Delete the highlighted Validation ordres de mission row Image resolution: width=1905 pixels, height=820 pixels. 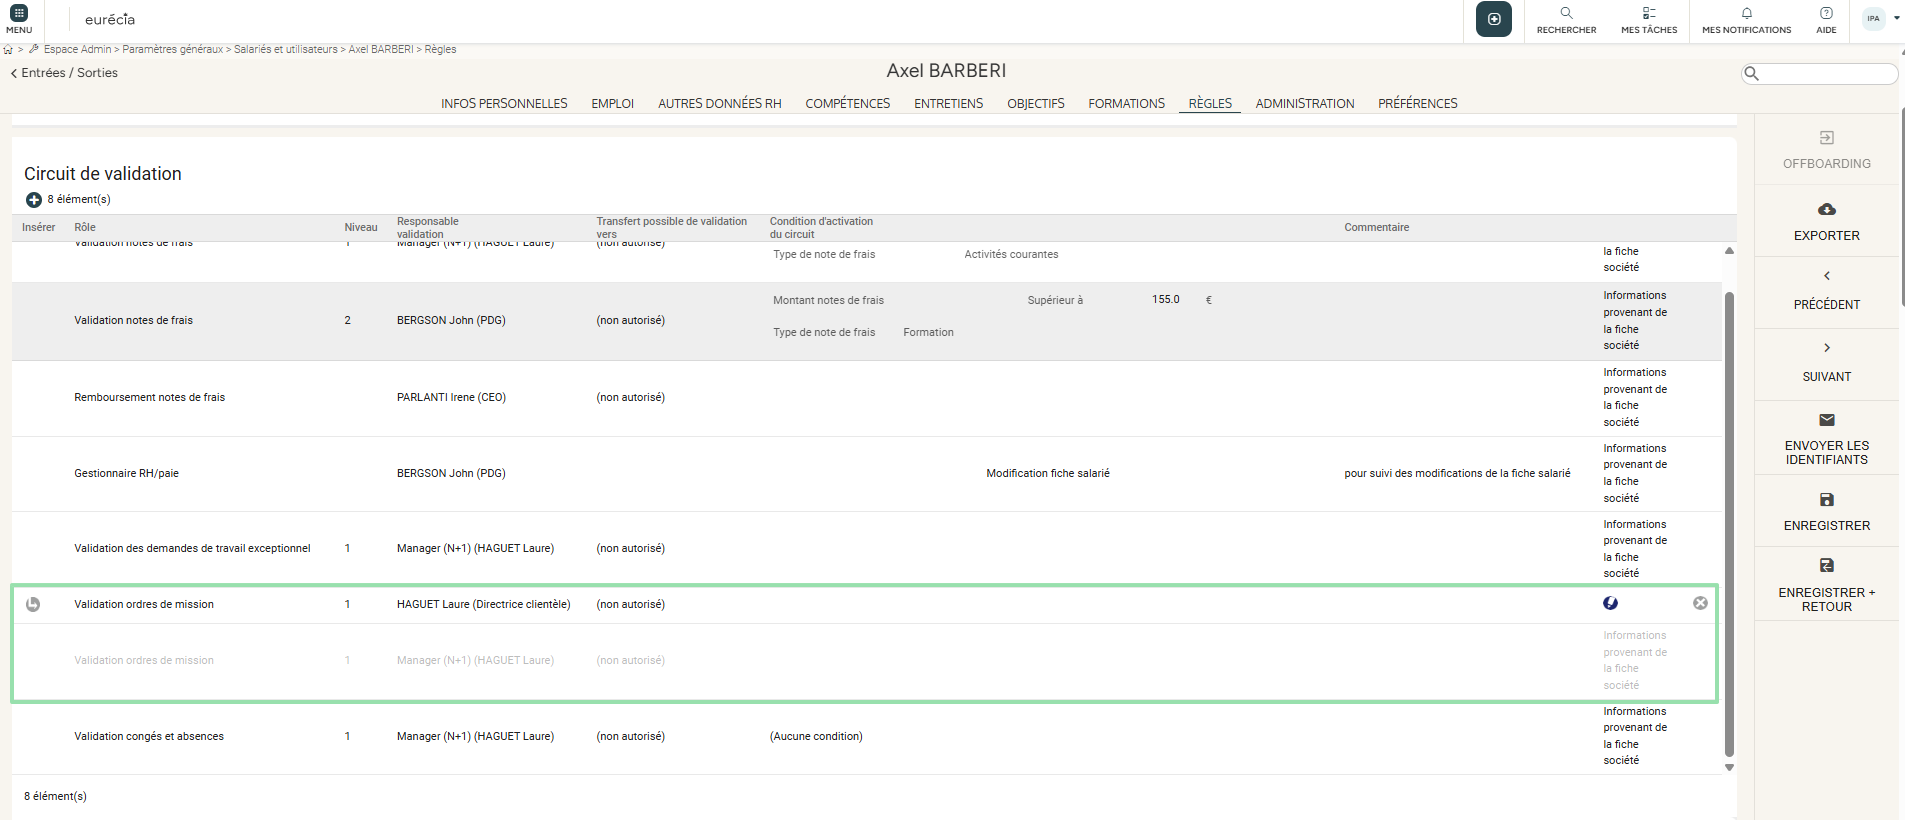(1700, 603)
